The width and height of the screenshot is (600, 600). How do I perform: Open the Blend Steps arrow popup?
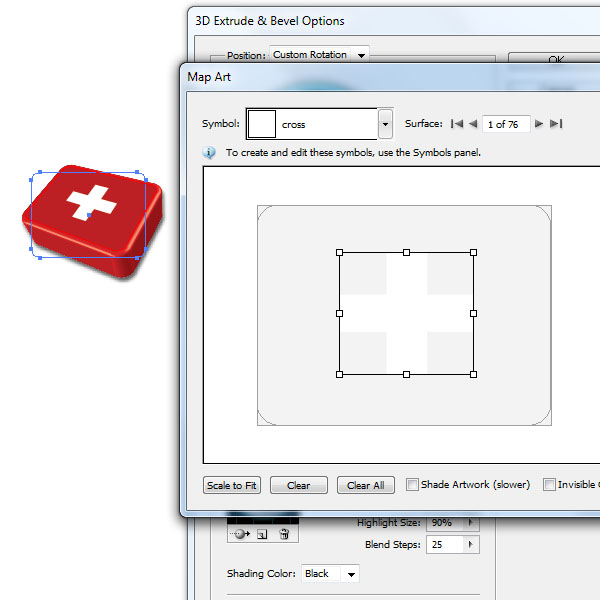pyautogui.click(x=471, y=544)
